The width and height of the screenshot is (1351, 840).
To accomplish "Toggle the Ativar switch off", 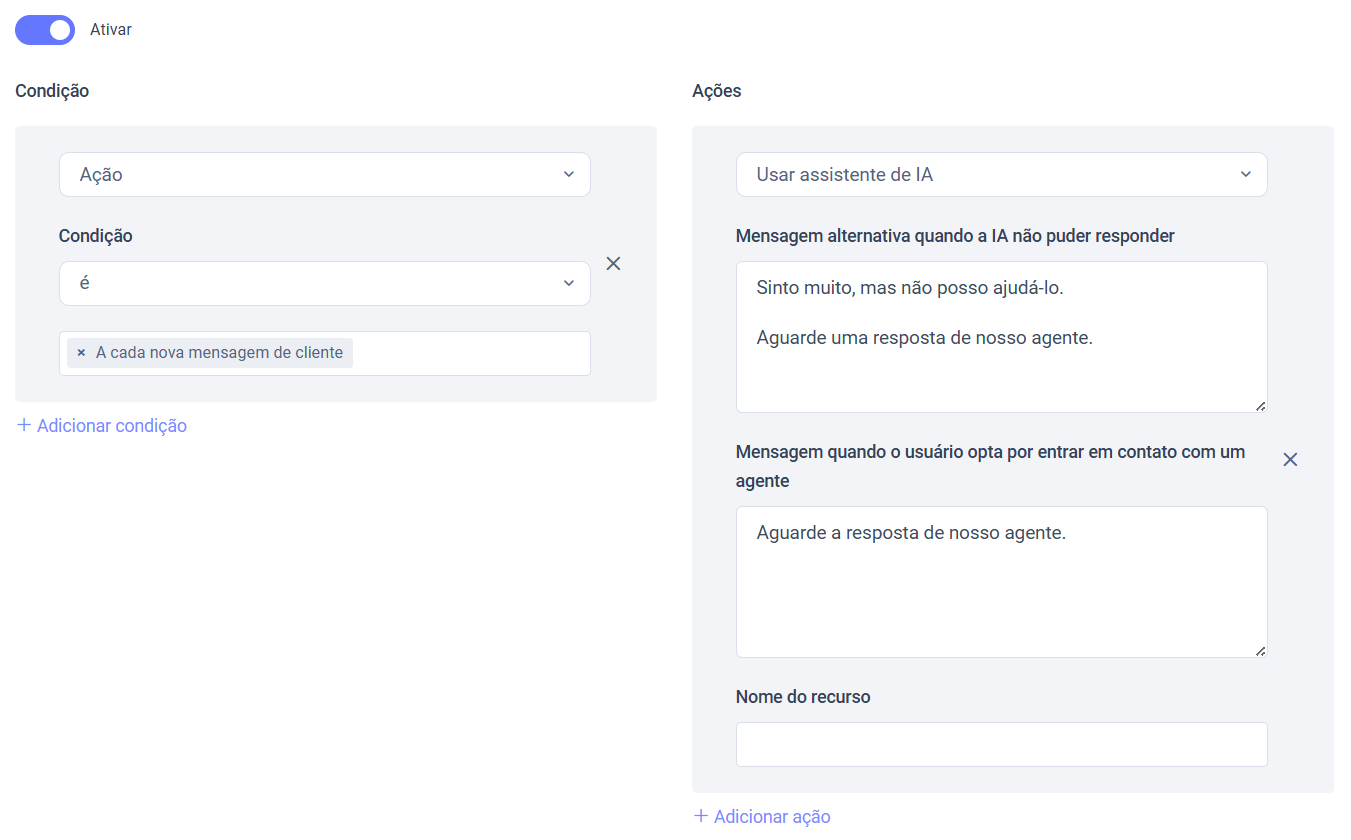I will click(x=45, y=30).
